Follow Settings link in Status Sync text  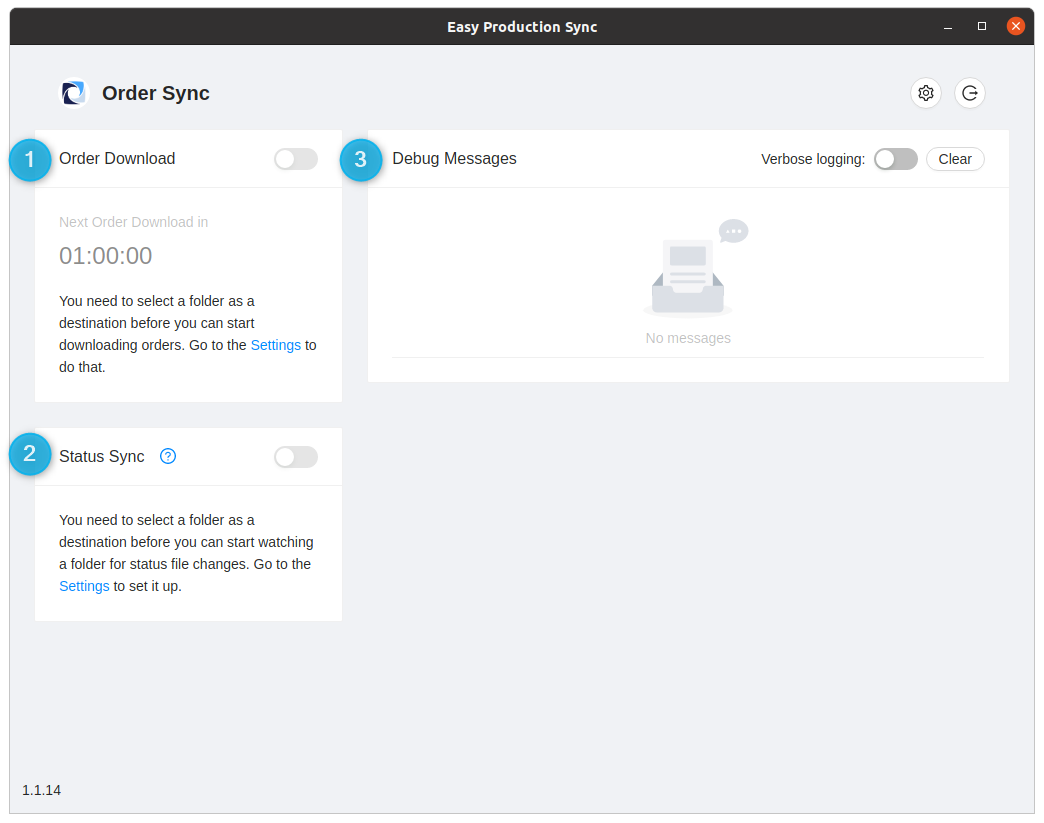[84, 586]
